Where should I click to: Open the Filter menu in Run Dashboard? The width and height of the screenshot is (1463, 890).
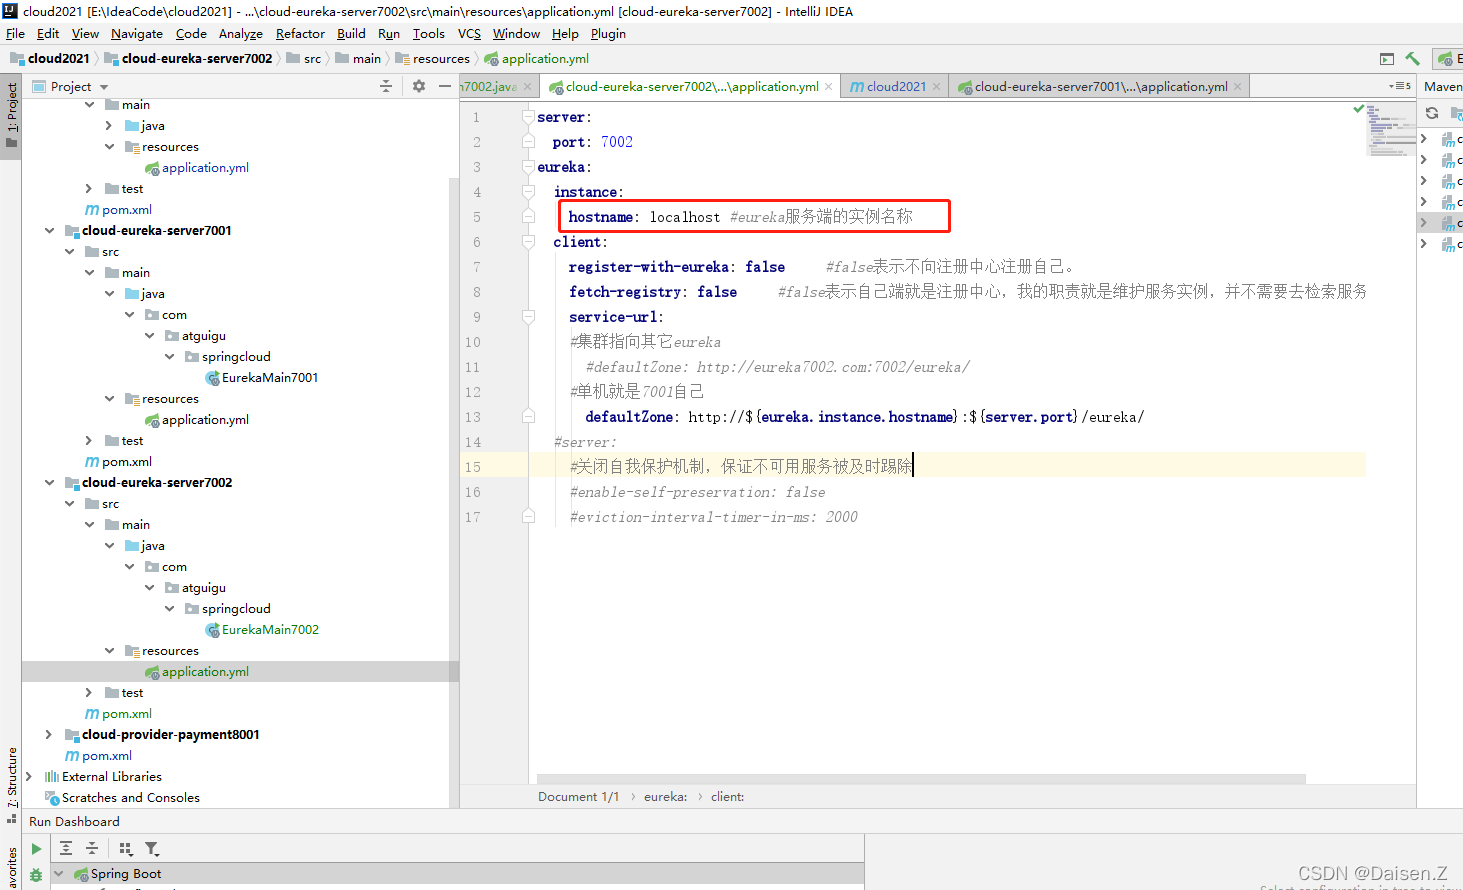click(x=152, y=849)
